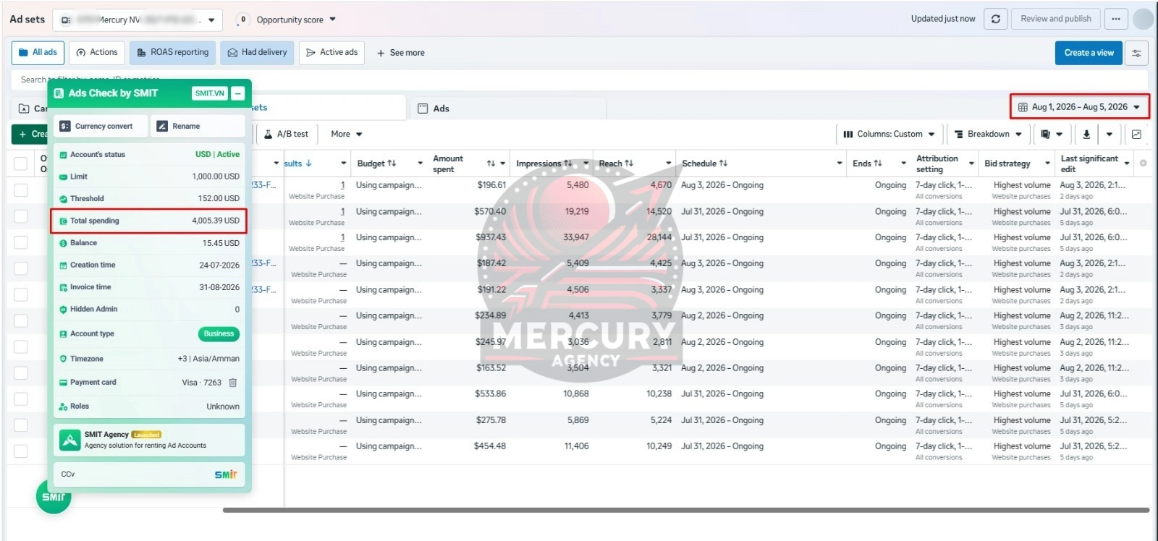Minimize the Ads Check by SMIT panel
The image size is (1158, 541).
(237, 94)
